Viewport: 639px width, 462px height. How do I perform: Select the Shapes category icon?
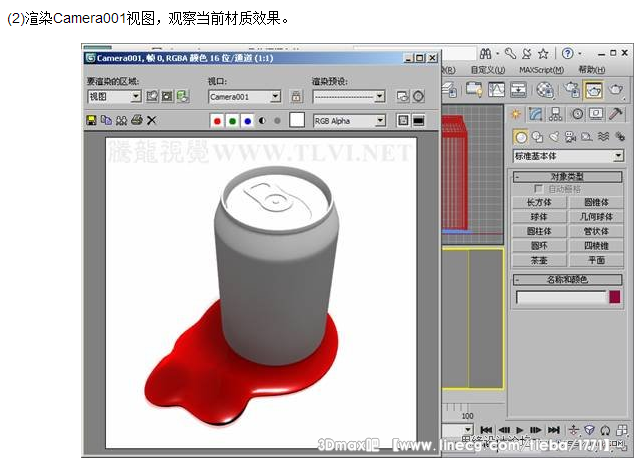pos(538,137)
